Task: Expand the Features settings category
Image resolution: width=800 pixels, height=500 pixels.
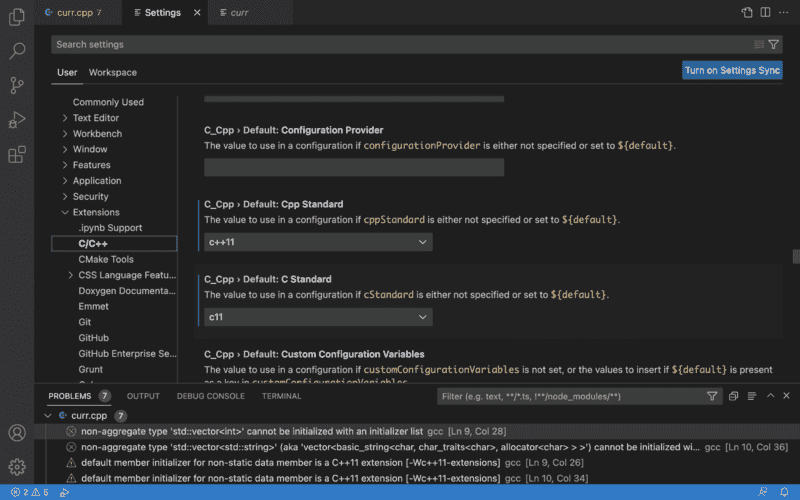Action: (65, 165)
